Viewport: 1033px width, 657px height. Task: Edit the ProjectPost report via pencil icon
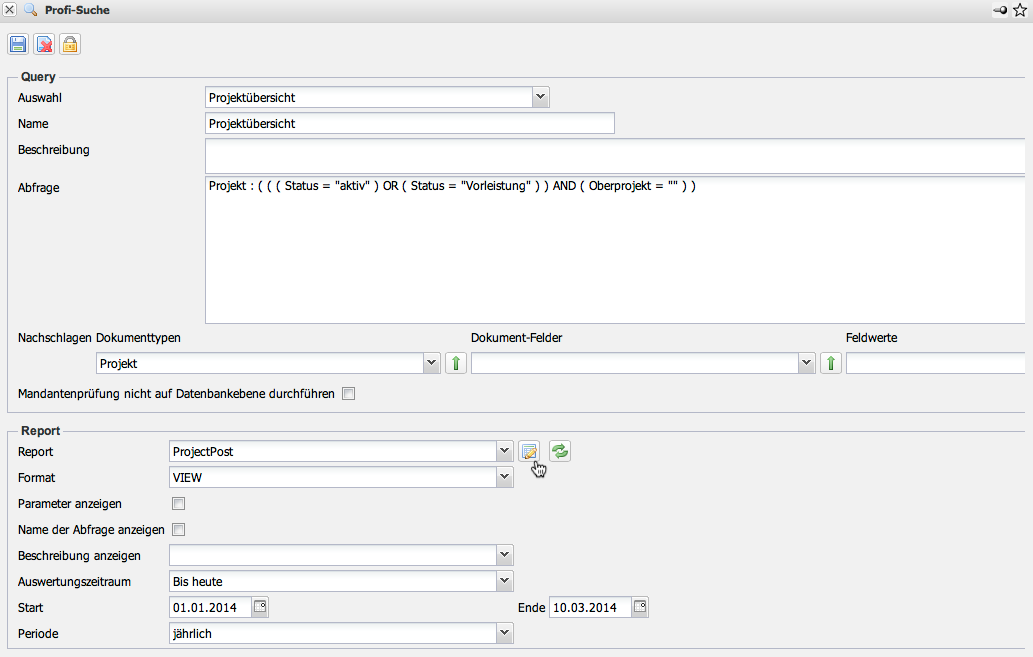pyautogui.click(x=529, y=452)
